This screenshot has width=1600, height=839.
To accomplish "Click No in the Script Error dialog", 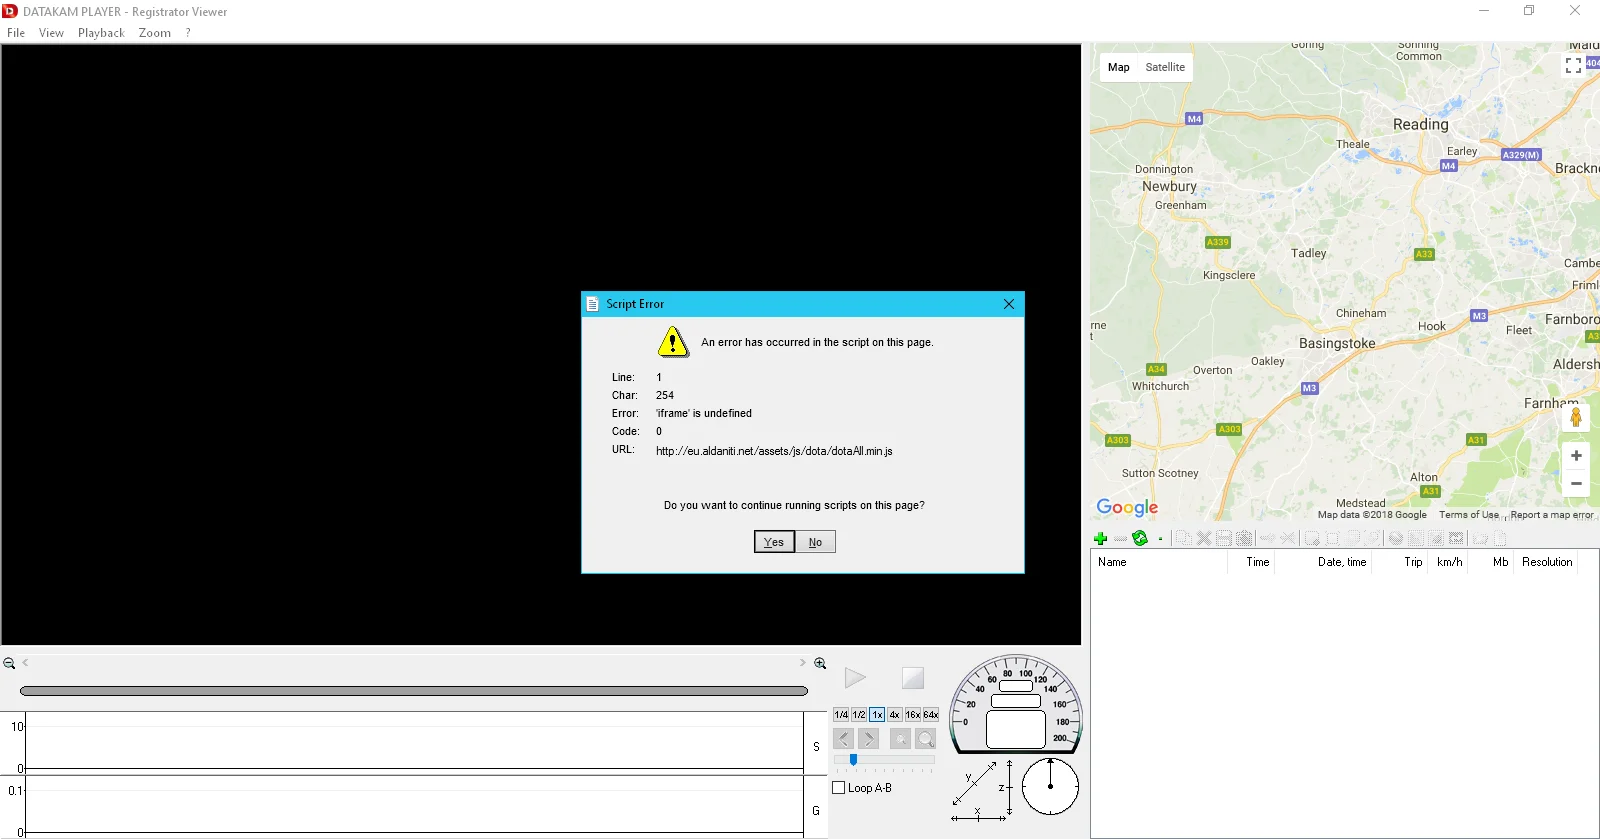I will [815, 542].
